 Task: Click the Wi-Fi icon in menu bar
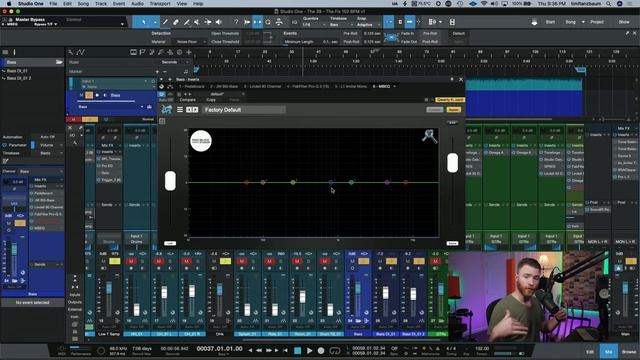pyautogui.click(x=484, y=4)
